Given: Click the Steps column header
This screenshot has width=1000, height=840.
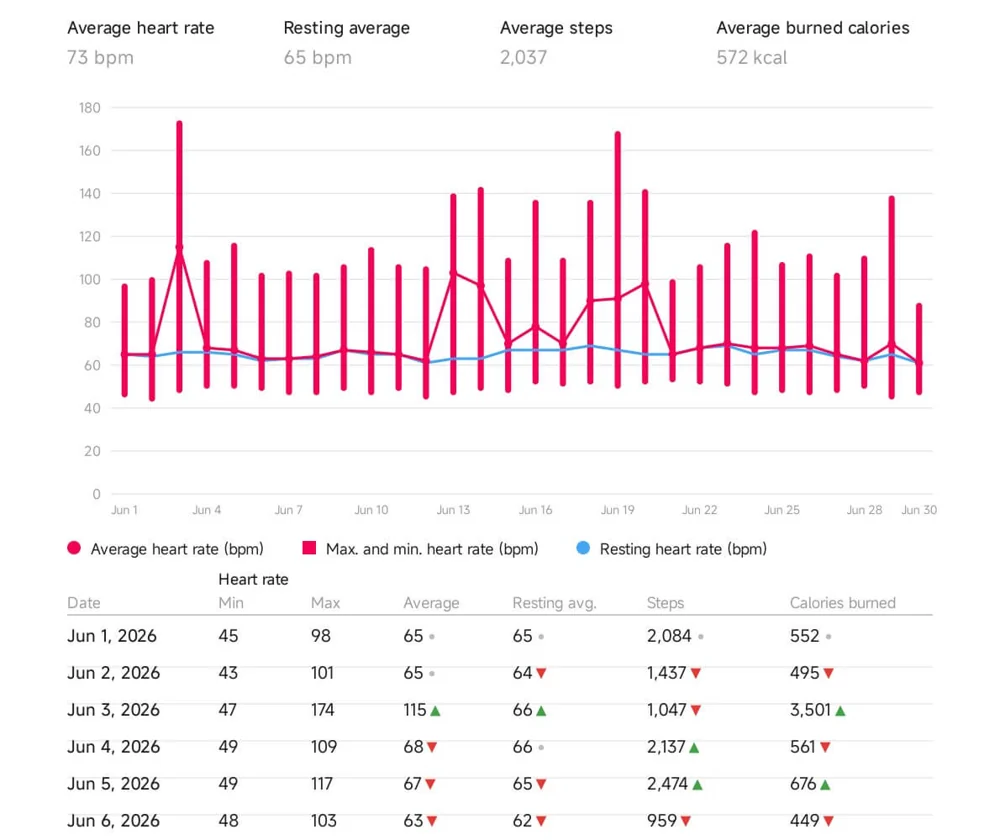Looking at the screenshot, I should coord(665,603).
